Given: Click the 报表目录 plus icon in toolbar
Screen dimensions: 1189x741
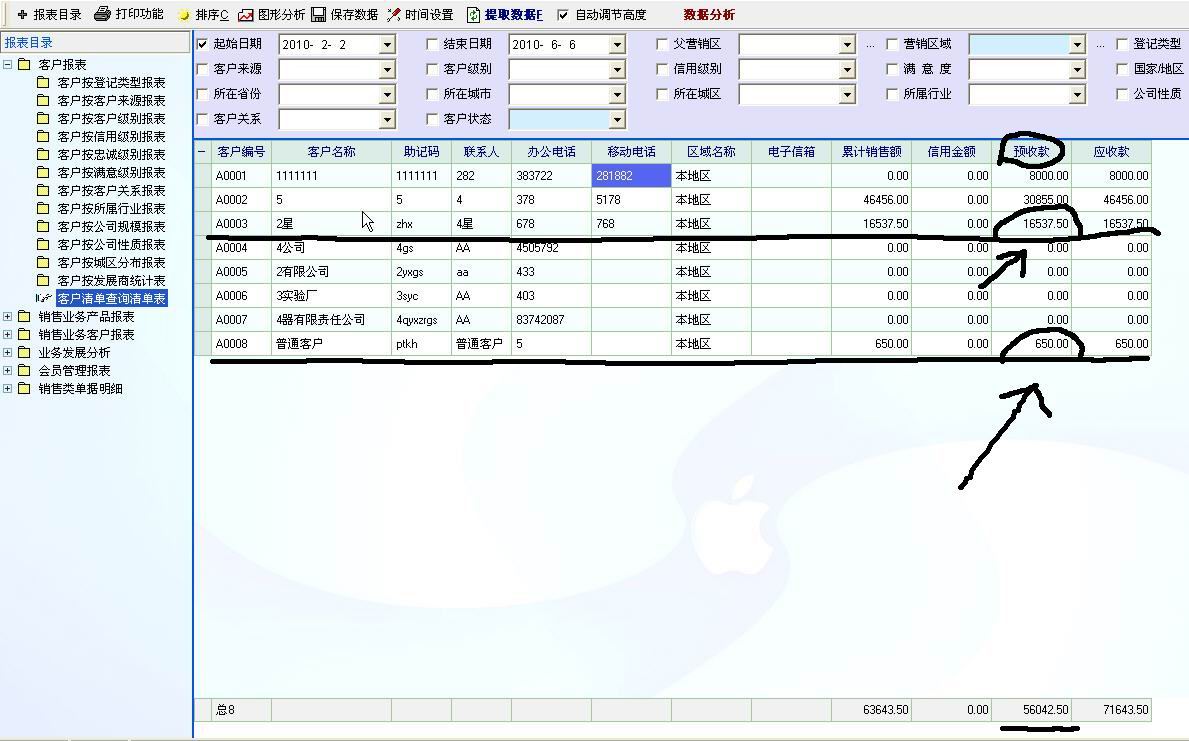Looking at the screenshot, I should coord(22,15).
